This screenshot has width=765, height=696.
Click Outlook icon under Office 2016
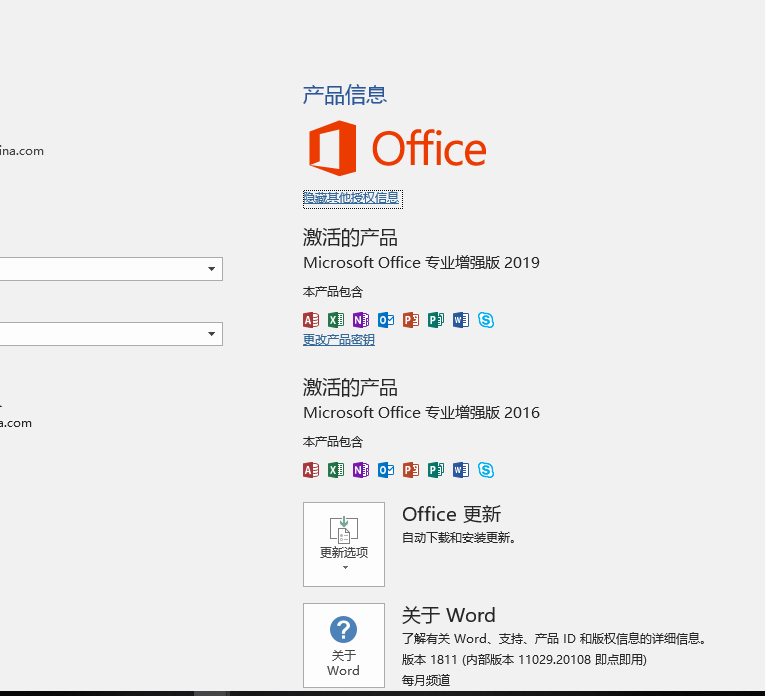tap(386, 470)
